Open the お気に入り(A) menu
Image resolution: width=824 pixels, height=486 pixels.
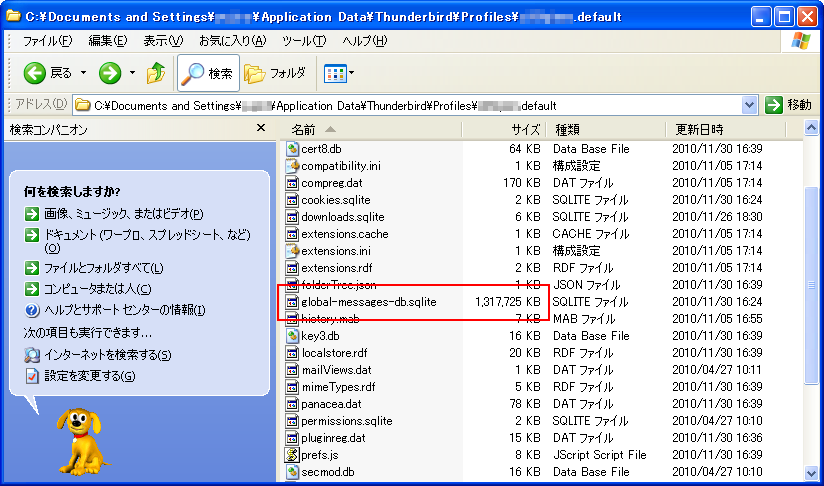(x=232, y=40)
